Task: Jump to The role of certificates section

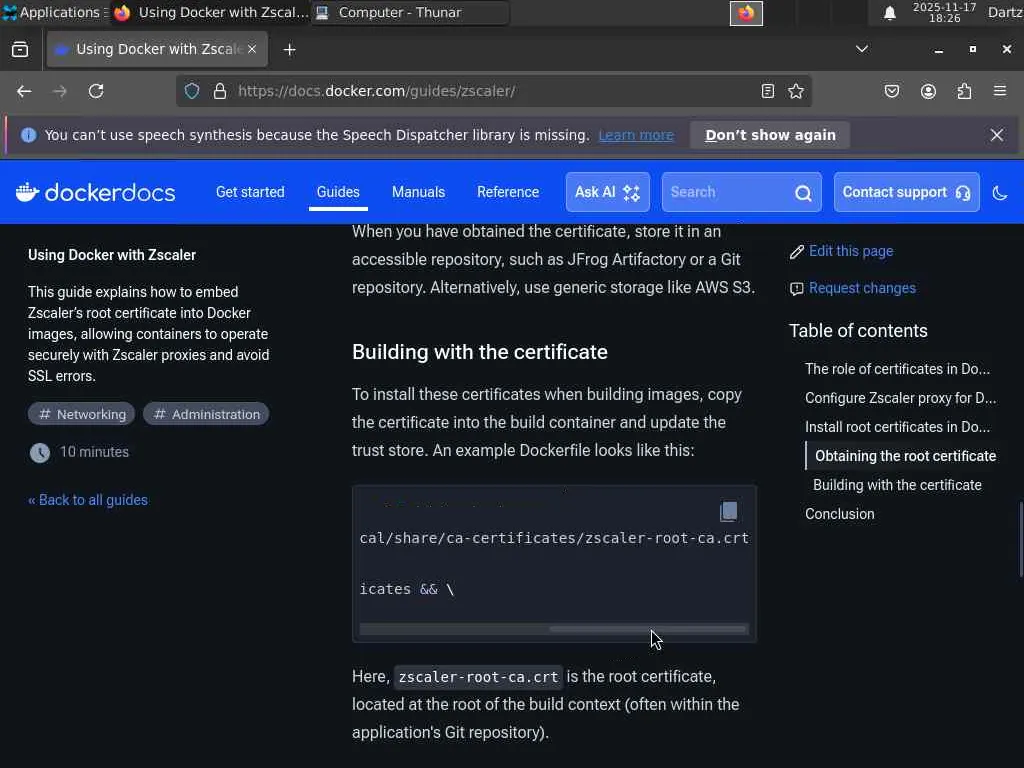Action: [897, 369]
